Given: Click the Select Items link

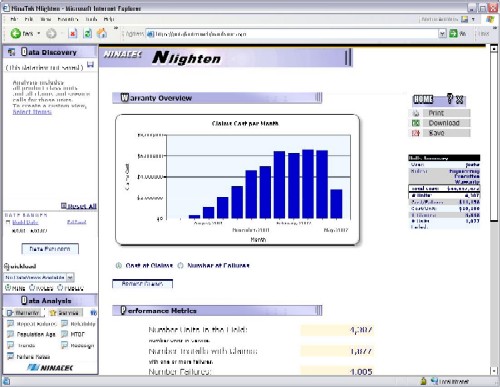Looking at the screenshot, I should pos(32,112).
